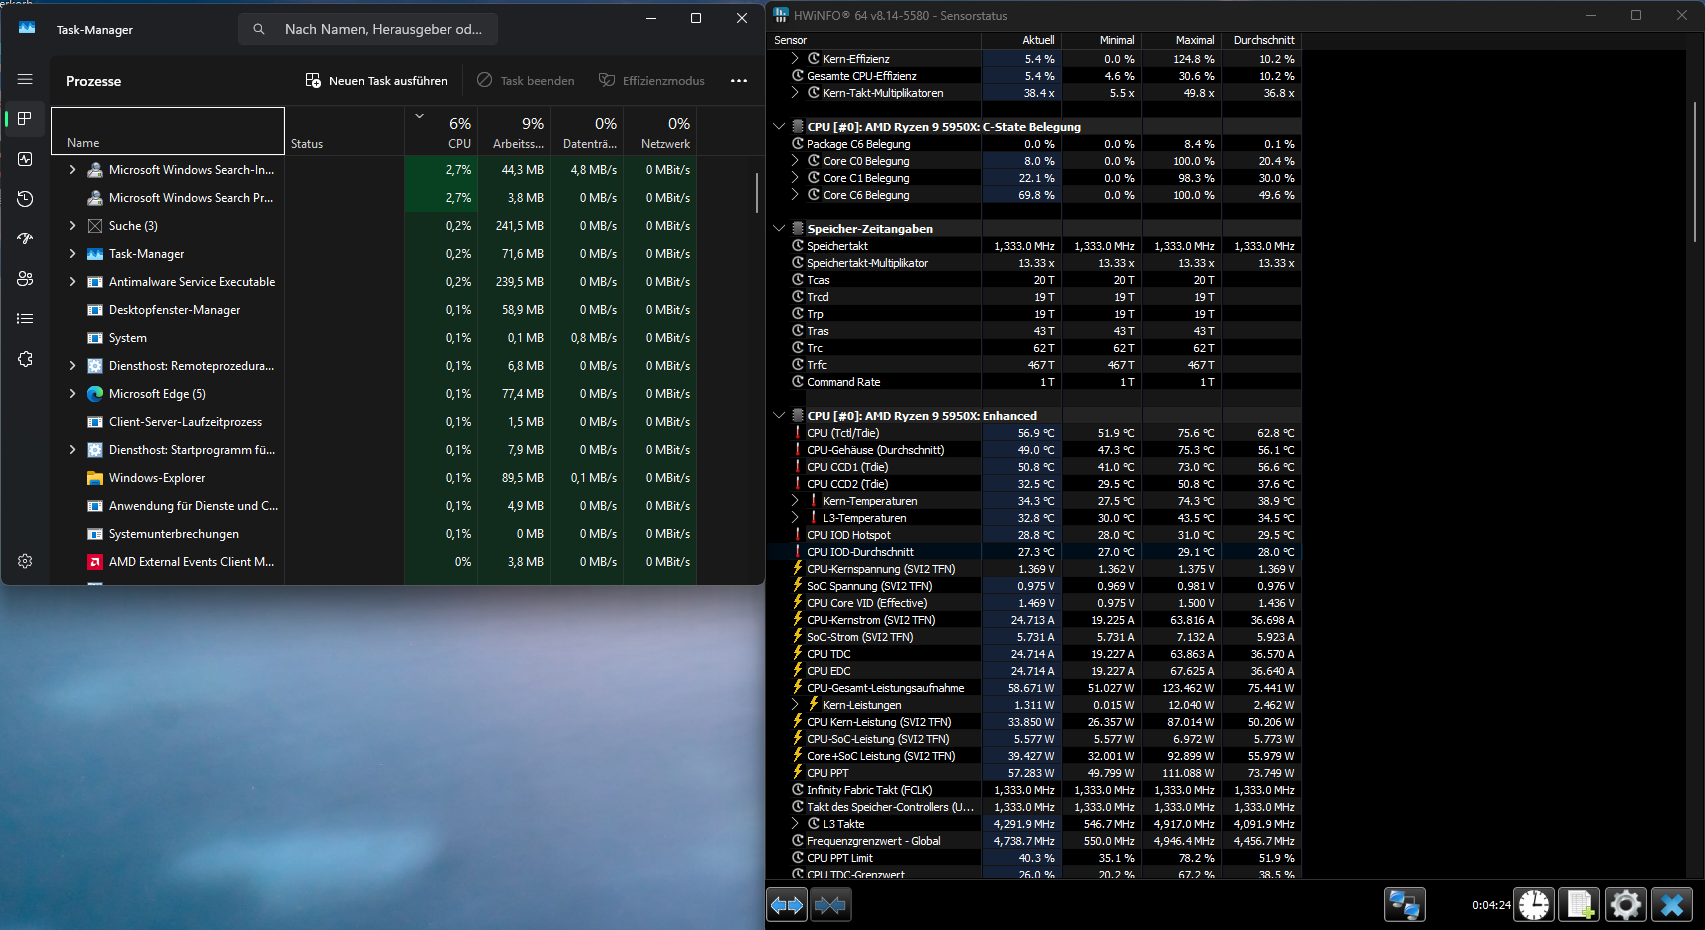Select CPU PPT sensor row in HWiNFO
This screenshot has height=930, width=1705.
click(1035, 773)
